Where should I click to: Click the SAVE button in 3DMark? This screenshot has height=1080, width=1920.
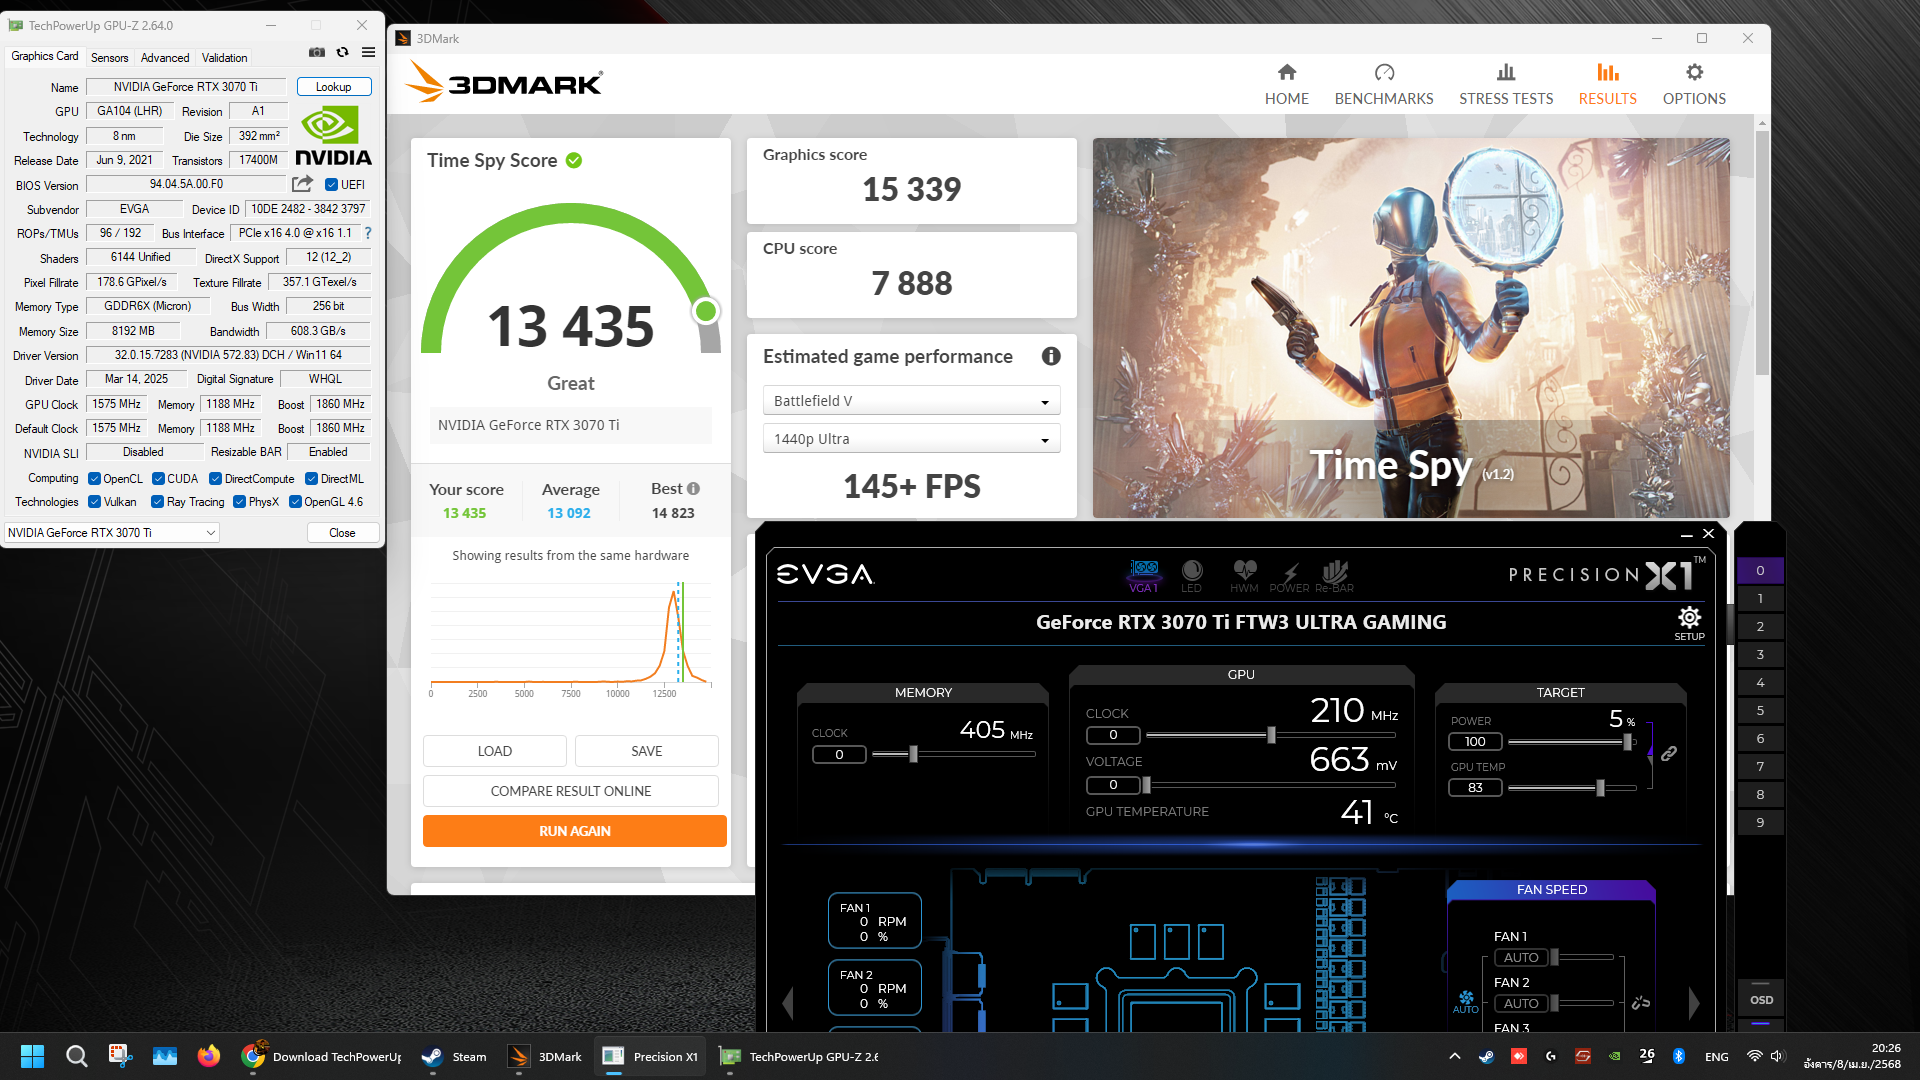tap(647, 751)
